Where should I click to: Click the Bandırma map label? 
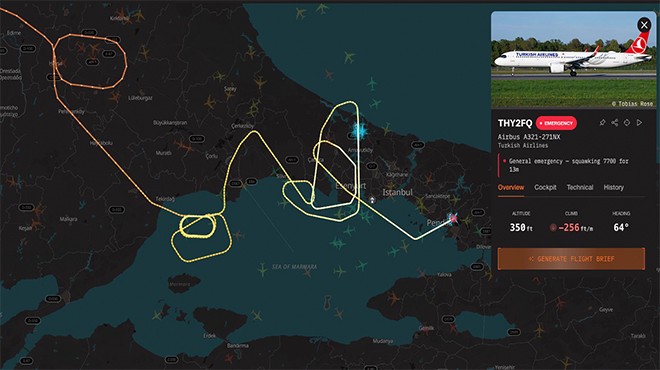[x=237, y=346]
